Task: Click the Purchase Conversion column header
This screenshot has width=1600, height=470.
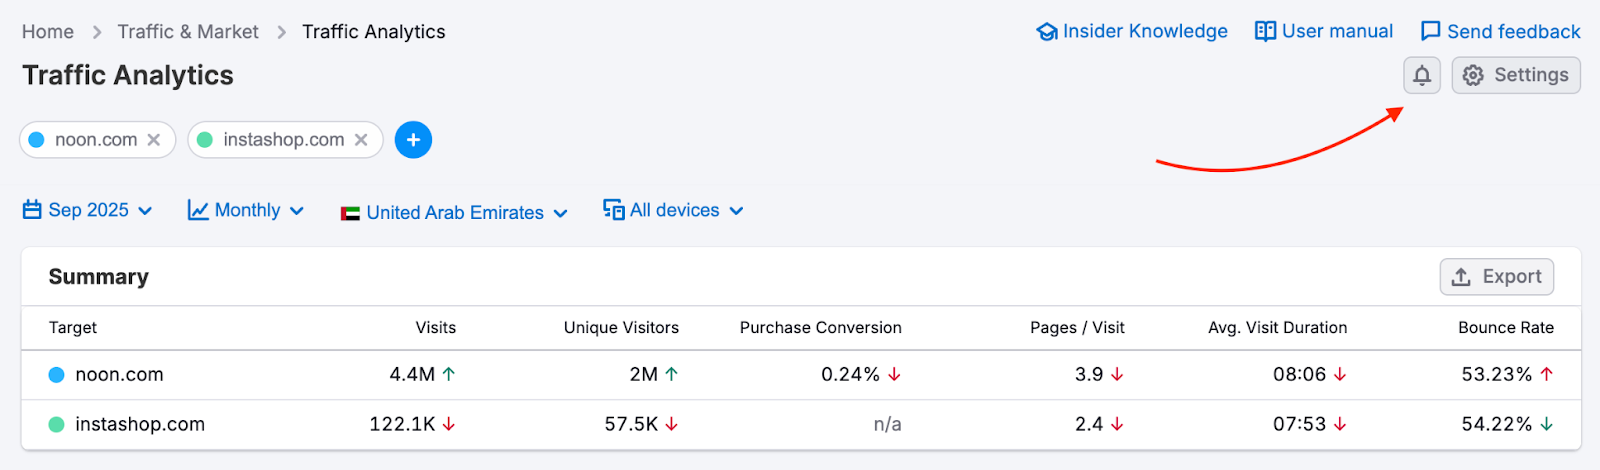Action: (x=820, y=328)
